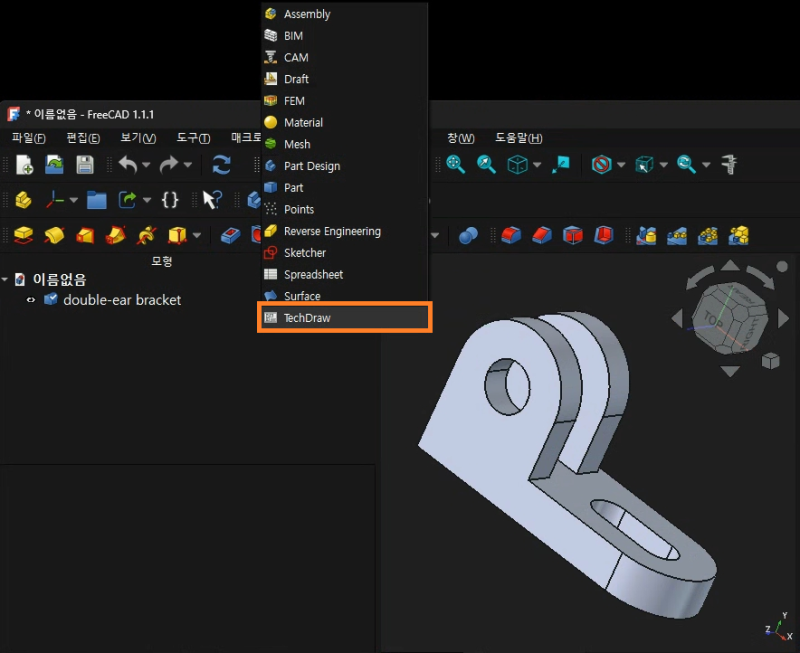
Task: Click the Pocket tool icon
Action: [x=231, y=235]
